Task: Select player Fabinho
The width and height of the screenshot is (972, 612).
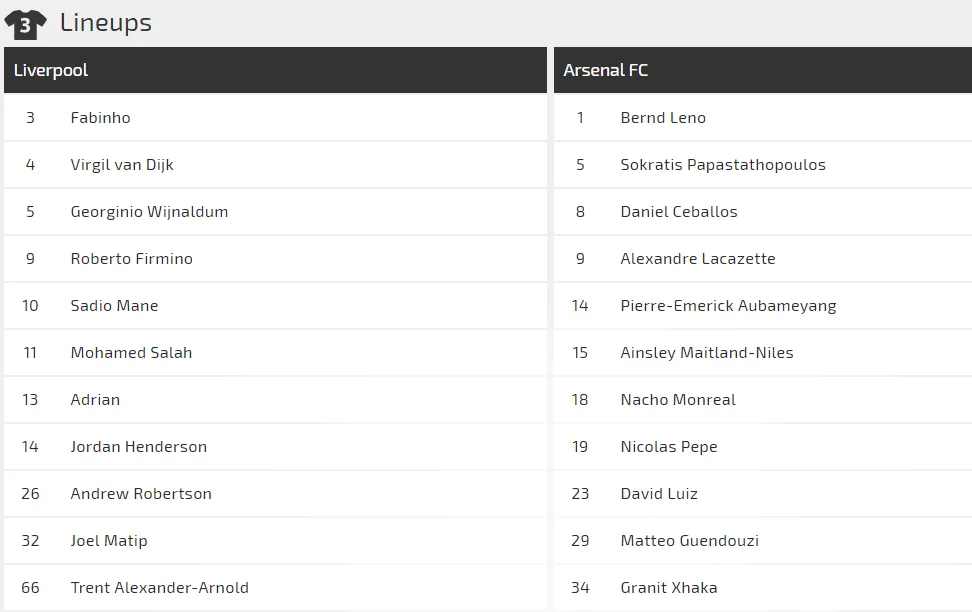Action: click(x=100, y=118)
